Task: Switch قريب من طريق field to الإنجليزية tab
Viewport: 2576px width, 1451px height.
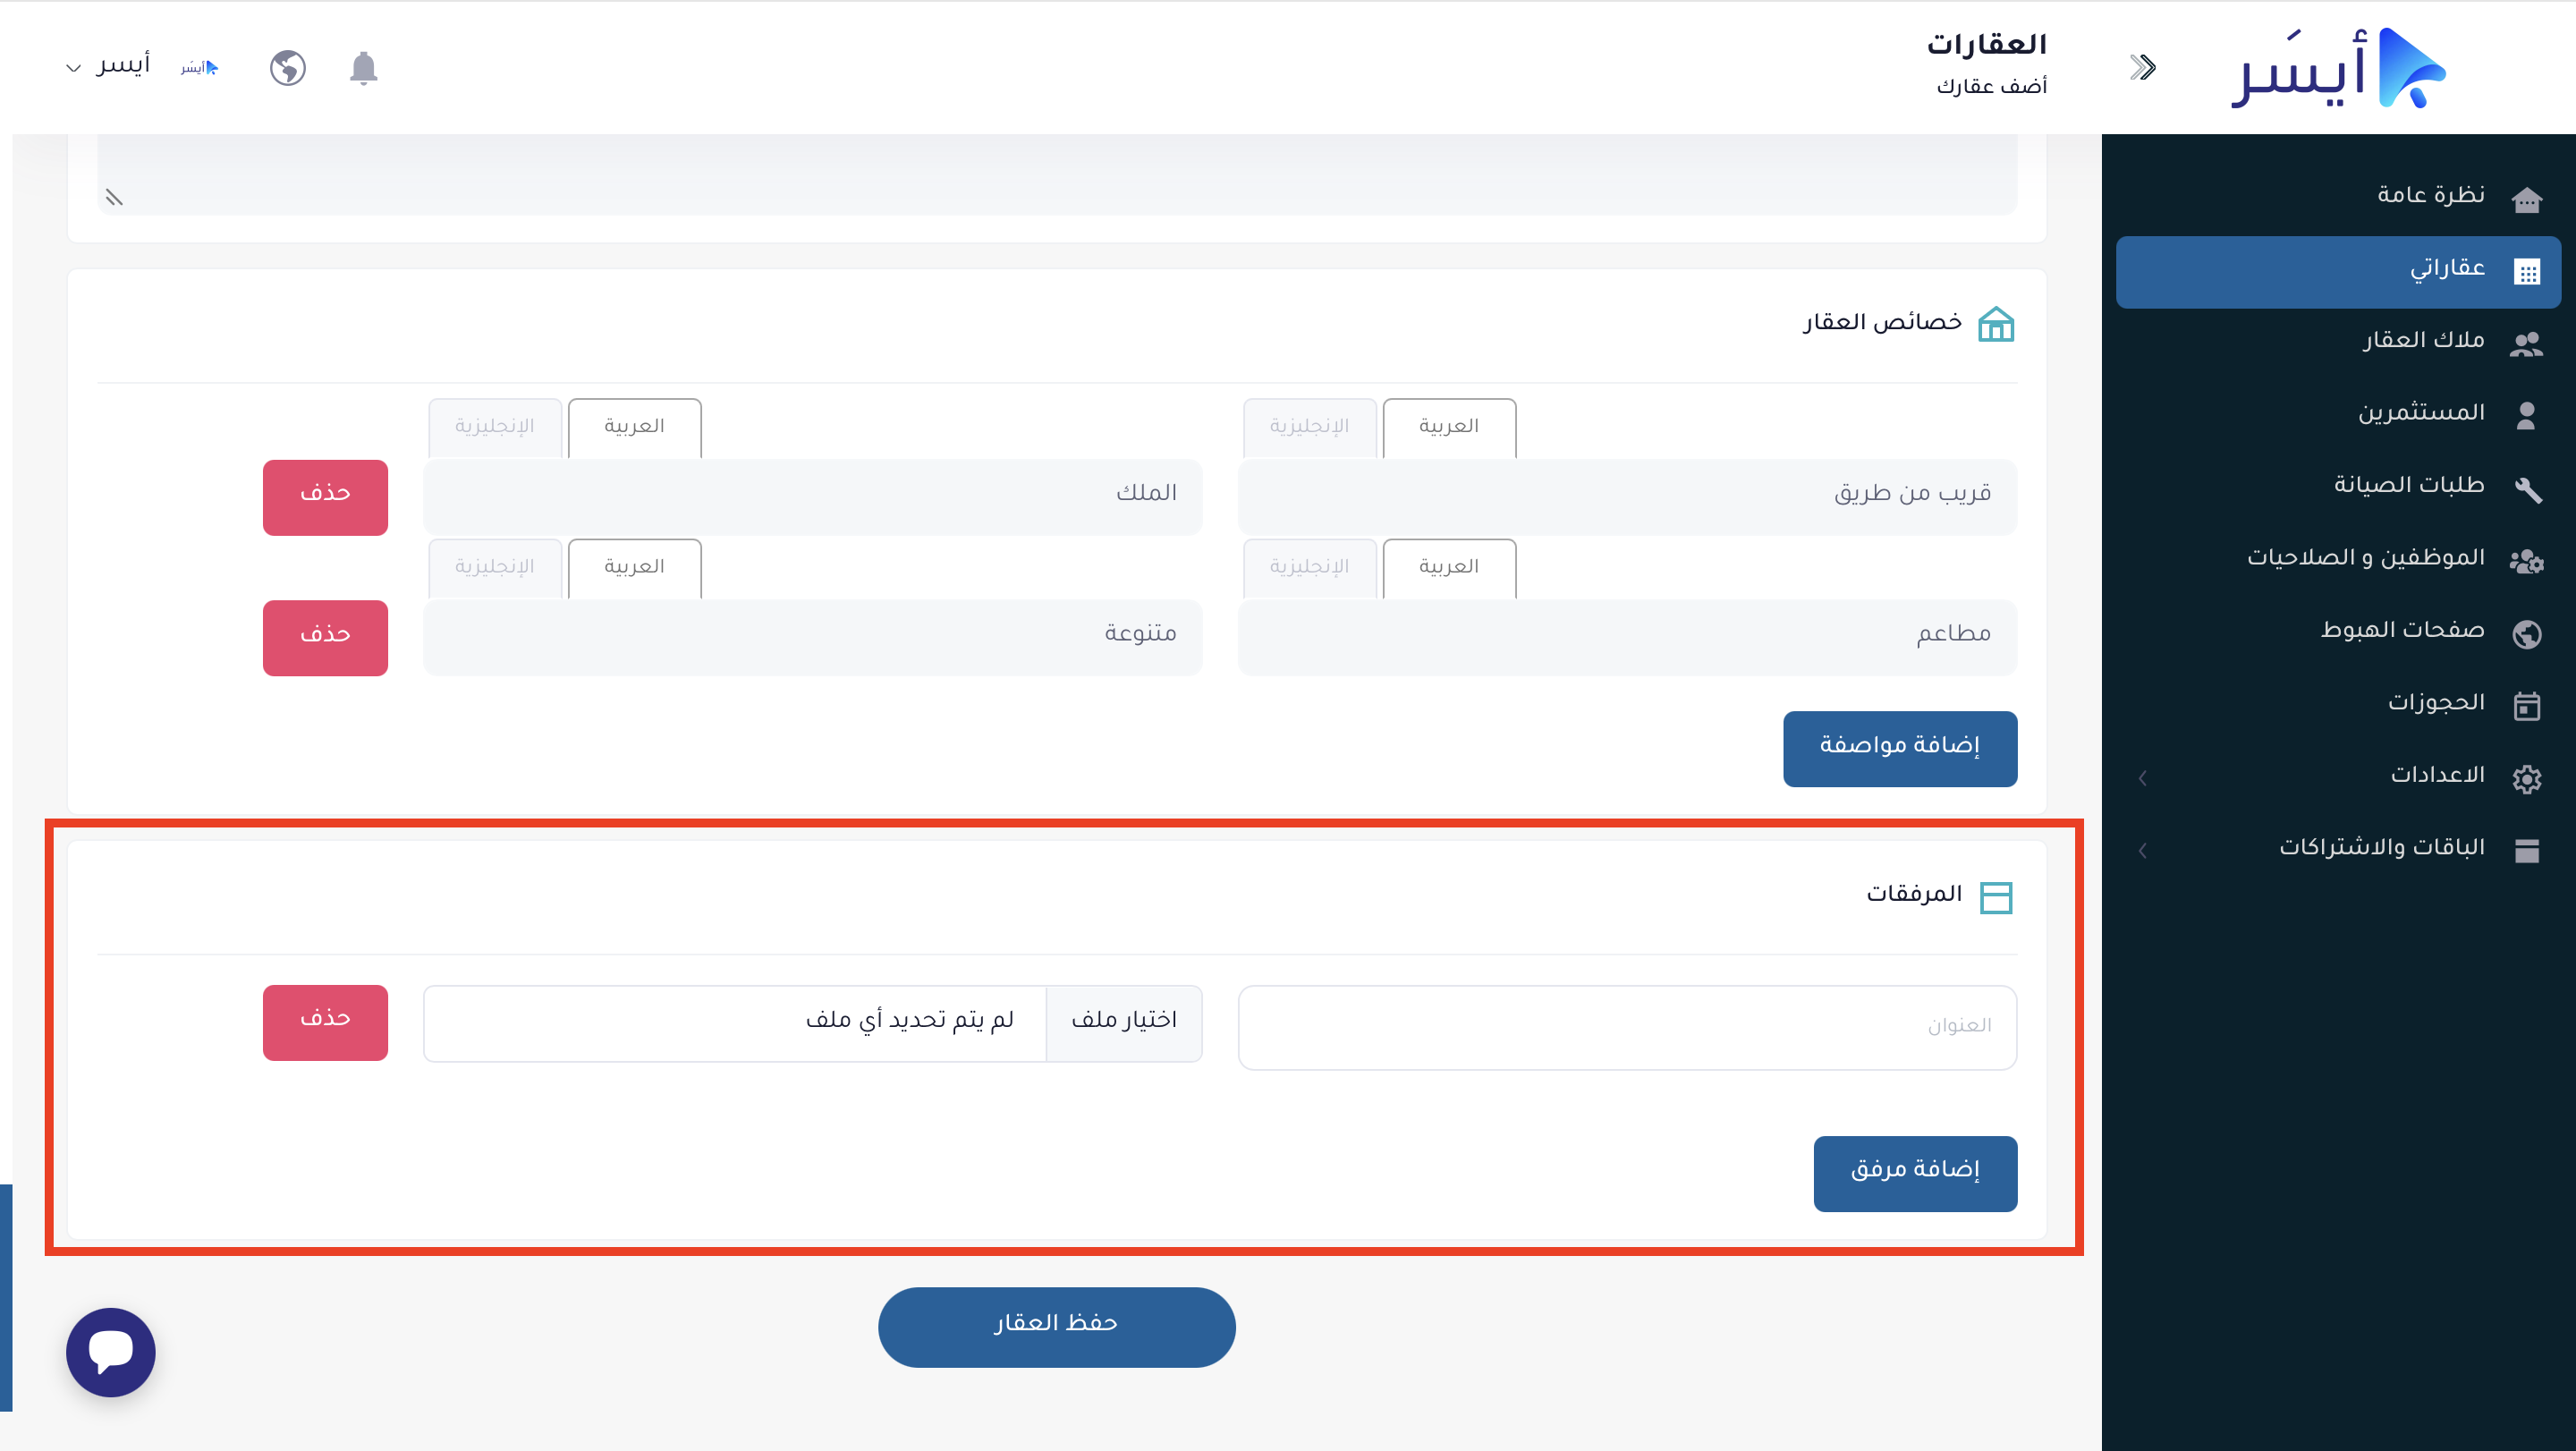Action: tap(1309, 427)
